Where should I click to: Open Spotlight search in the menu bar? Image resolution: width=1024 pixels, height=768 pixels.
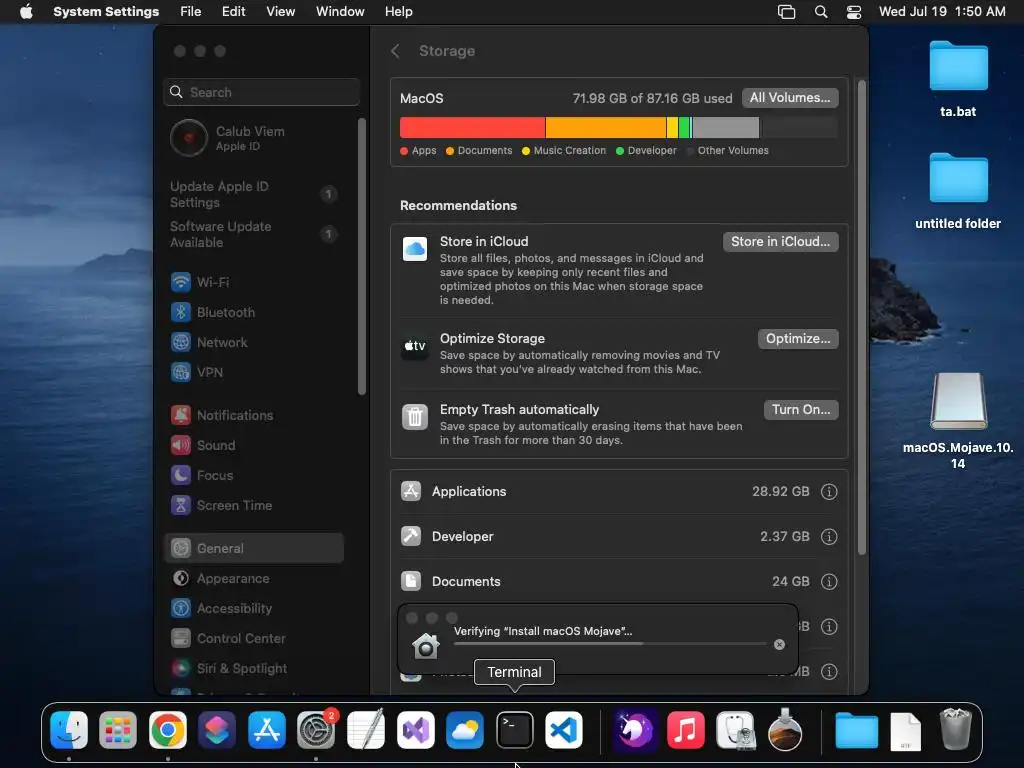[x=821, y=12]
